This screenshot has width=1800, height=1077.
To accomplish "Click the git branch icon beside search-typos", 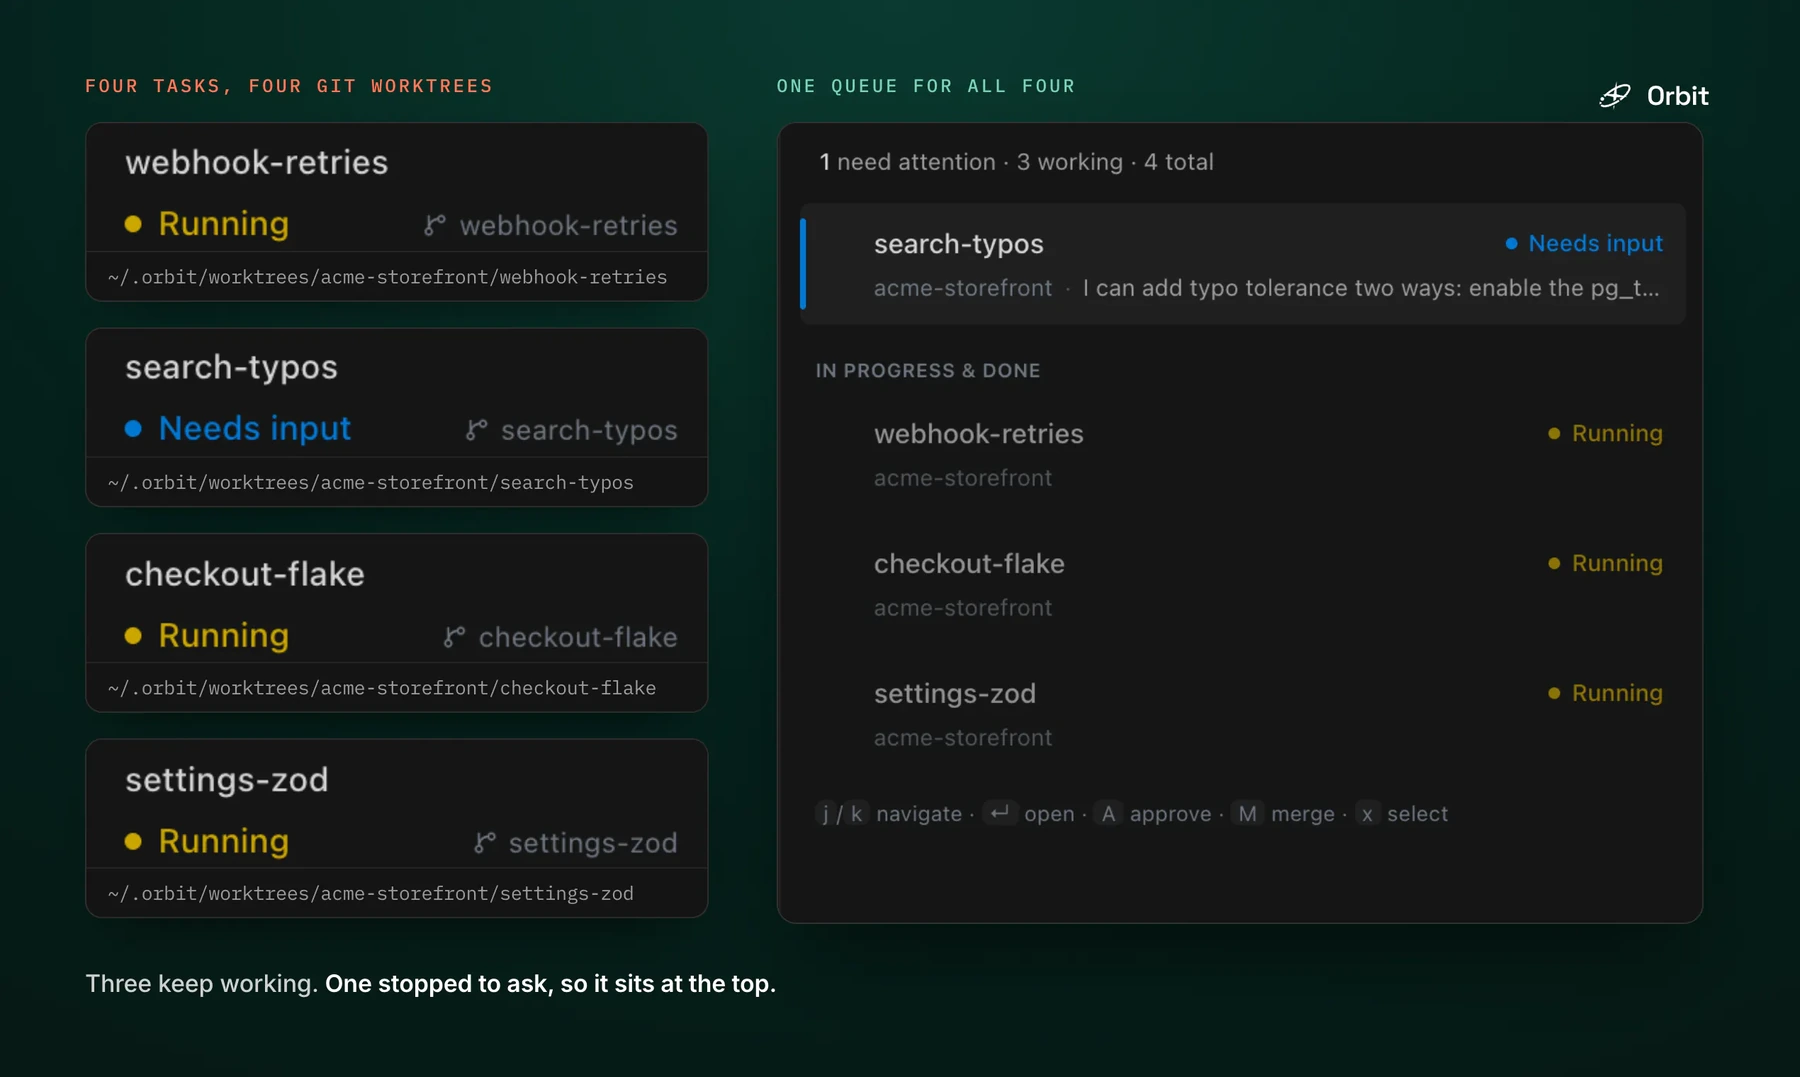I will pyautogui.click(x=476, y=430).
